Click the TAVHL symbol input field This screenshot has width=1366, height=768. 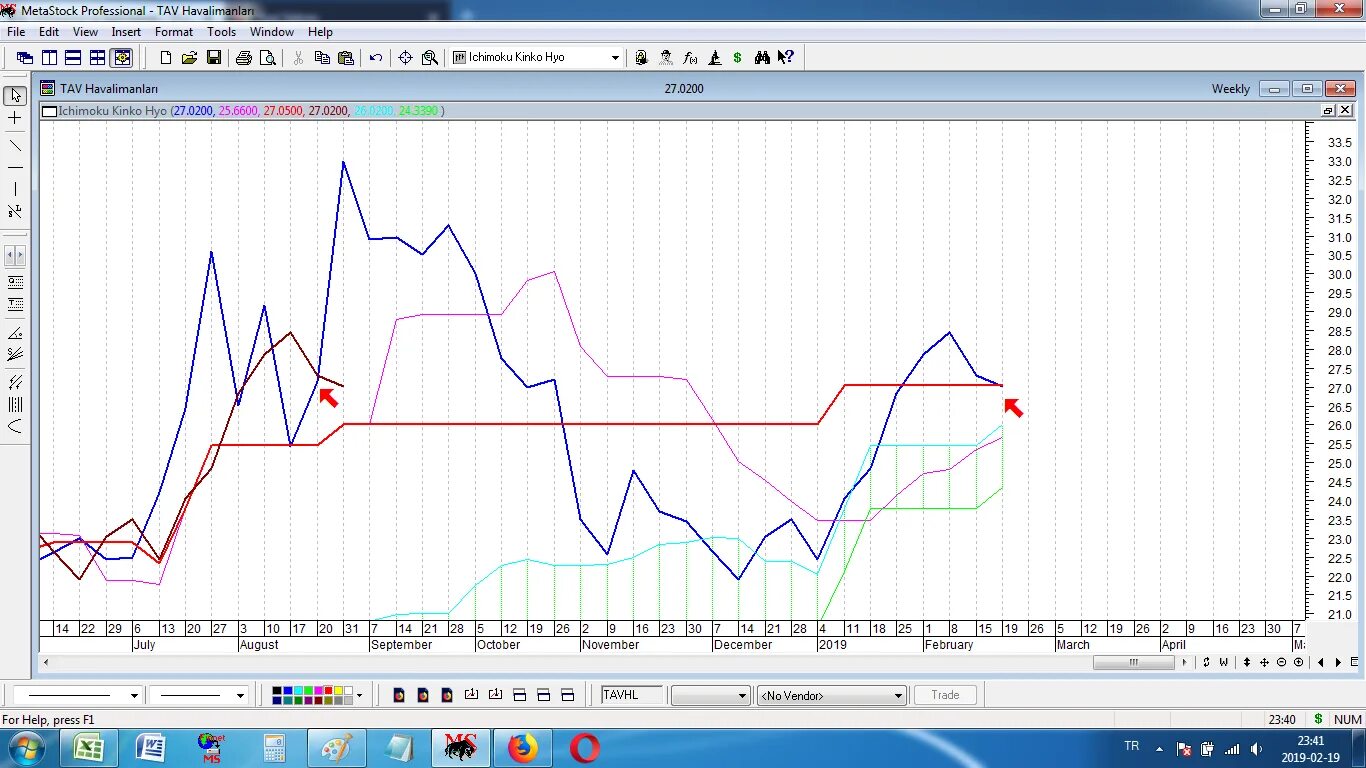tap(632, 695)
